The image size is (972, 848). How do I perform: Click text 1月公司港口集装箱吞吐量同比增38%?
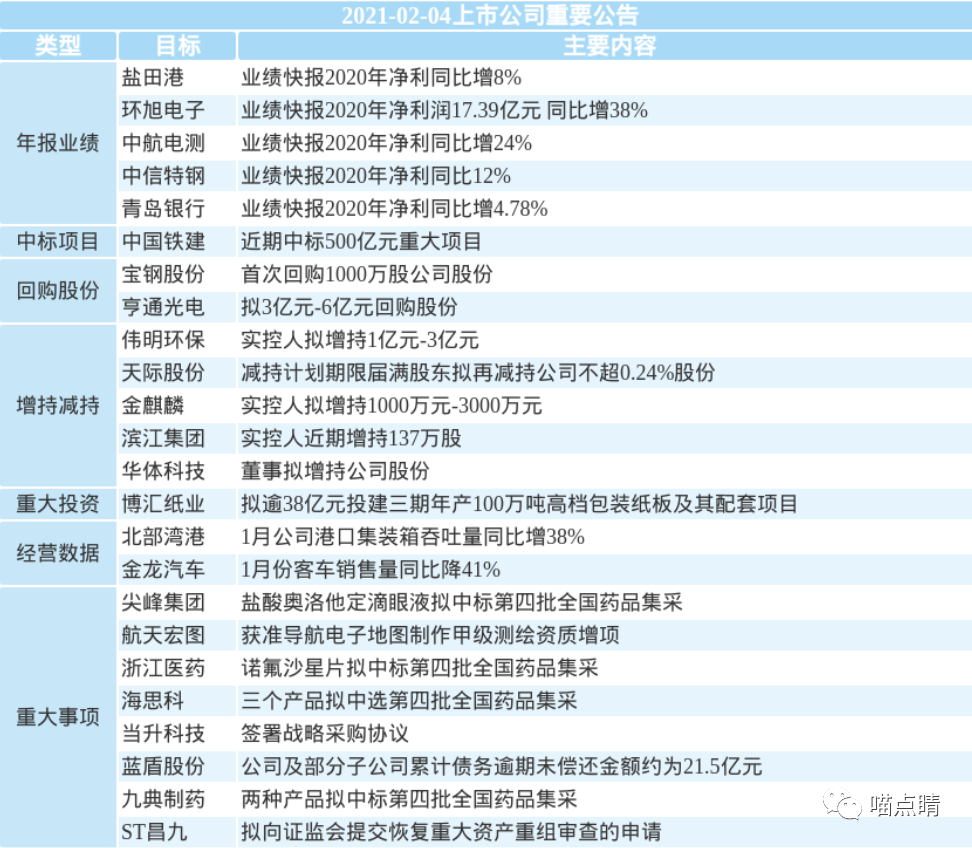coord(413,537)
